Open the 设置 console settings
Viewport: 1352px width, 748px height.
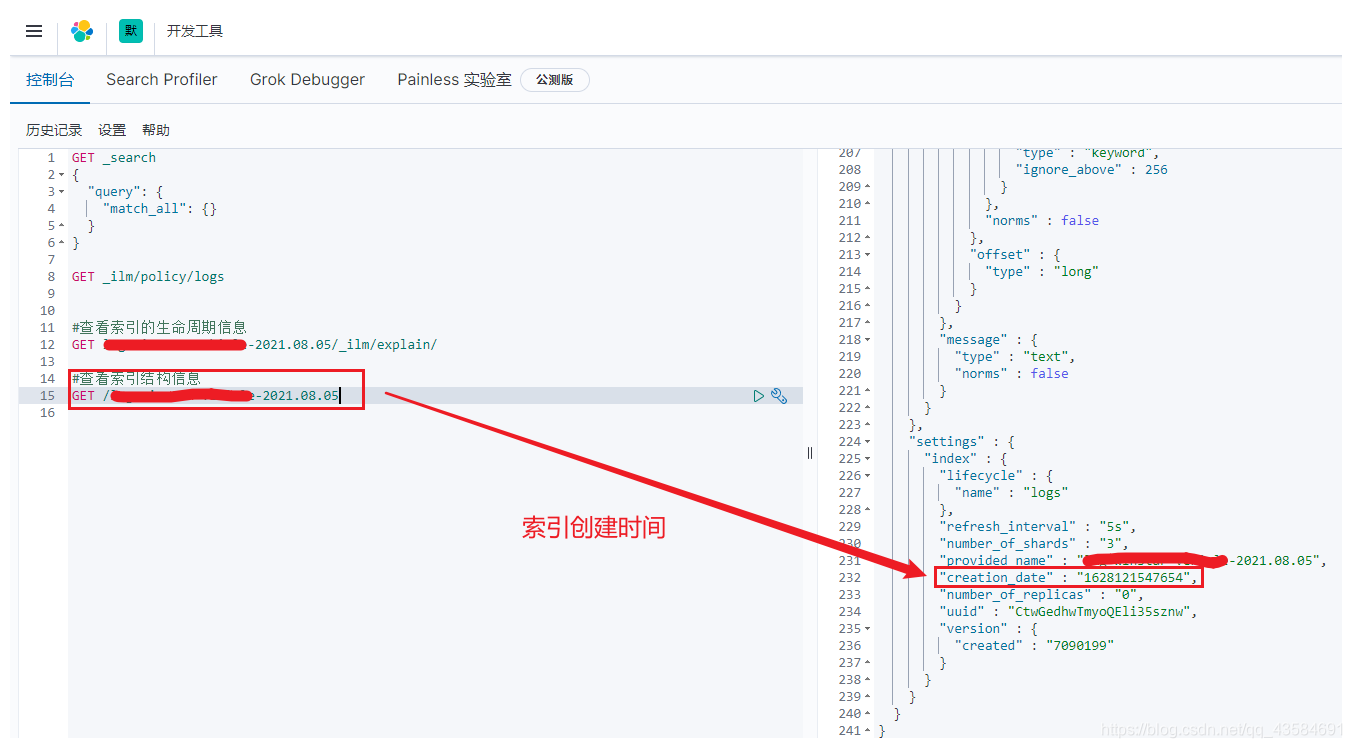(112, 130)
